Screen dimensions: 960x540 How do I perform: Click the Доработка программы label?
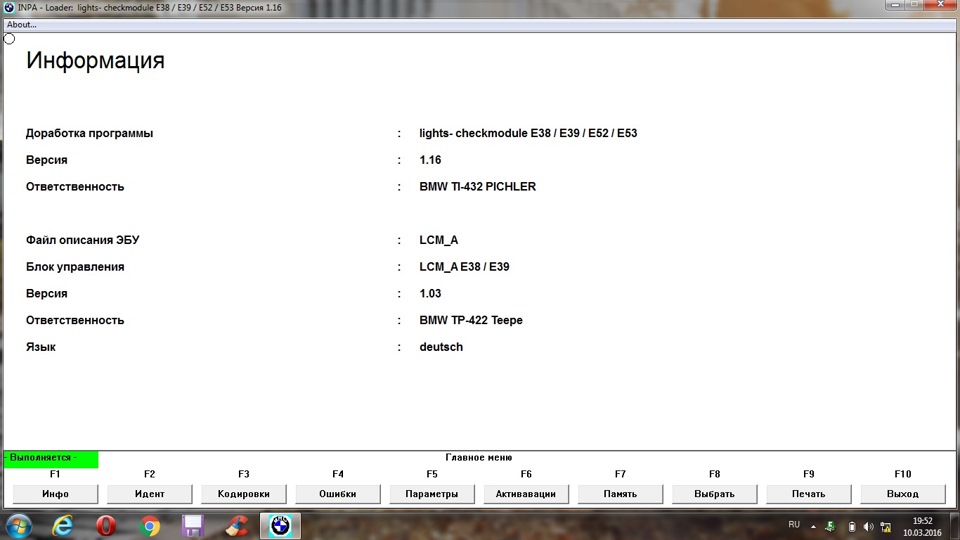[x=89, y=133]
